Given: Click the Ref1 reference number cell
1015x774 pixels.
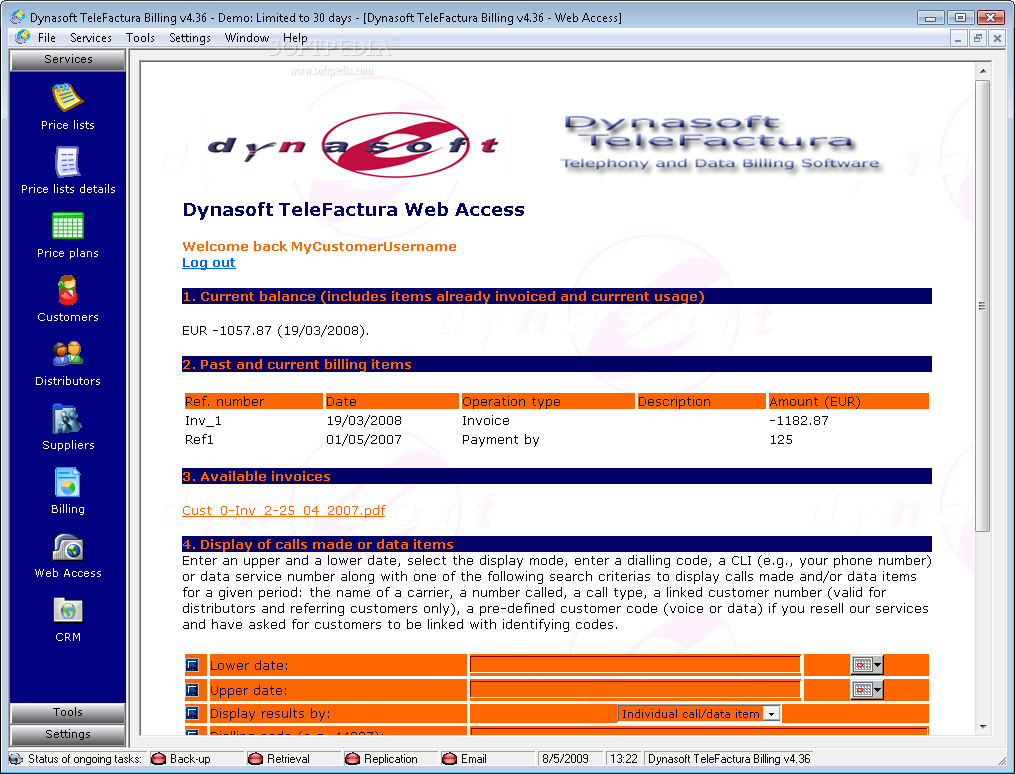Looking at the screenshot, I should tap(199, 439).
